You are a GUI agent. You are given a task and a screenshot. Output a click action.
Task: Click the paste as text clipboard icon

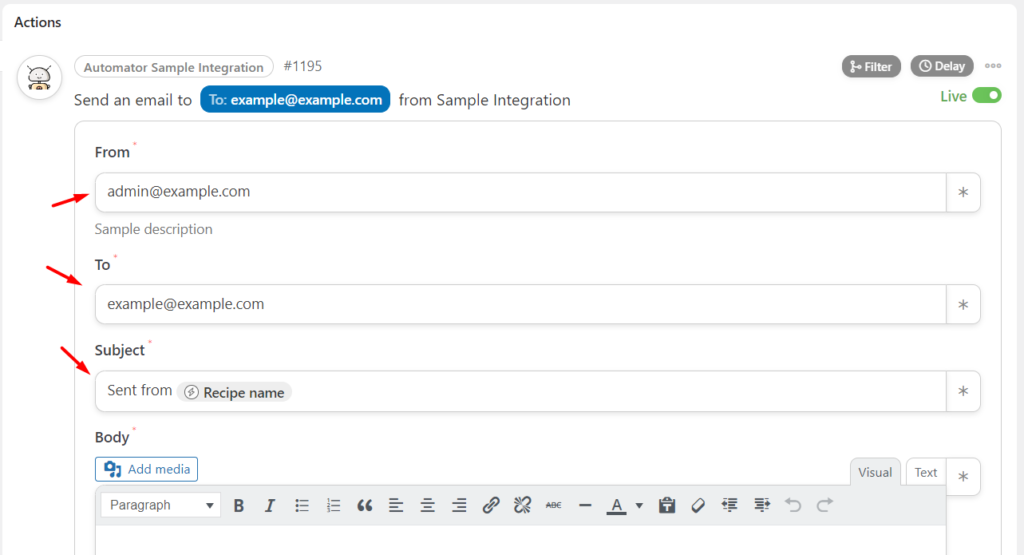[667, 506]
